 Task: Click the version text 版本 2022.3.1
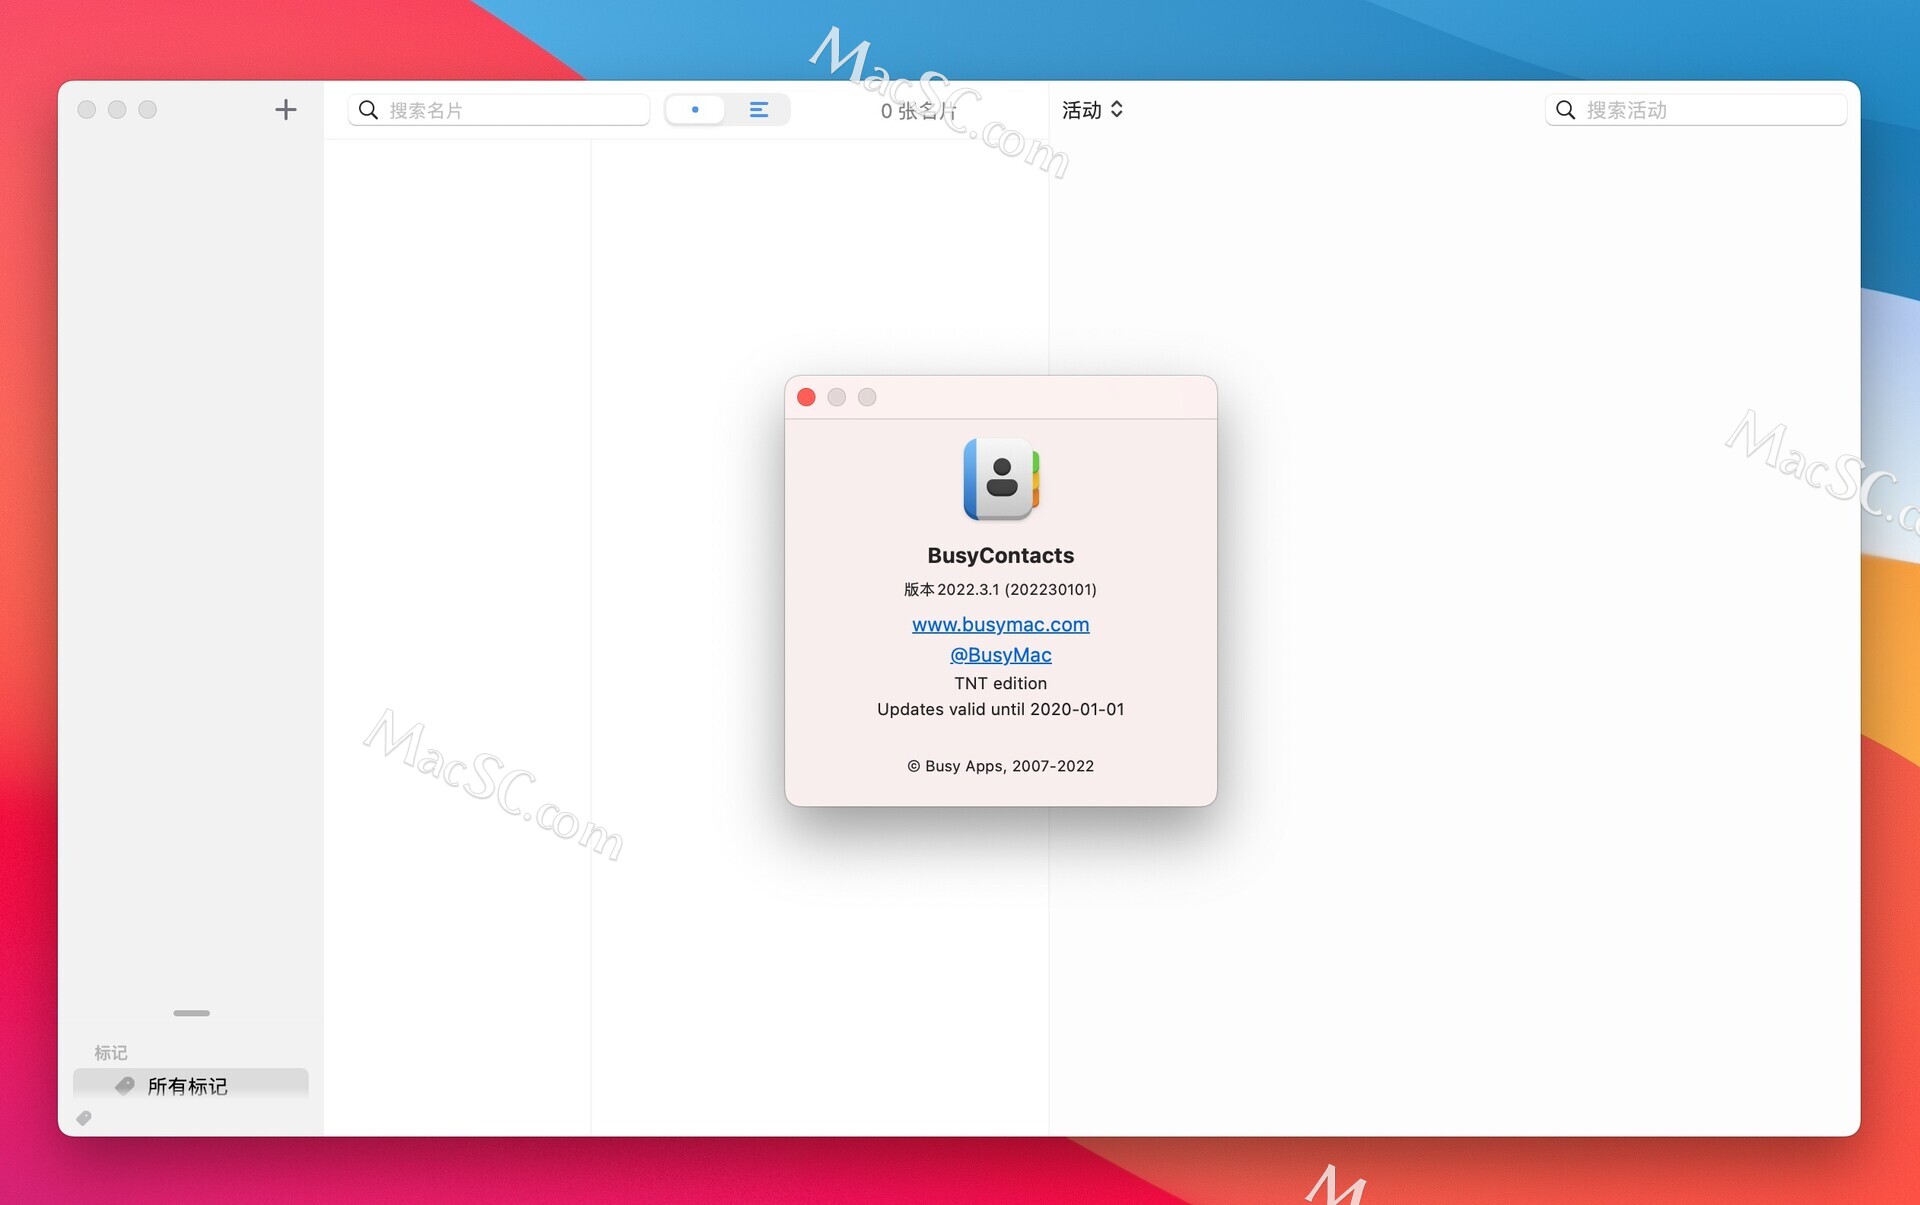(1000, 589)
